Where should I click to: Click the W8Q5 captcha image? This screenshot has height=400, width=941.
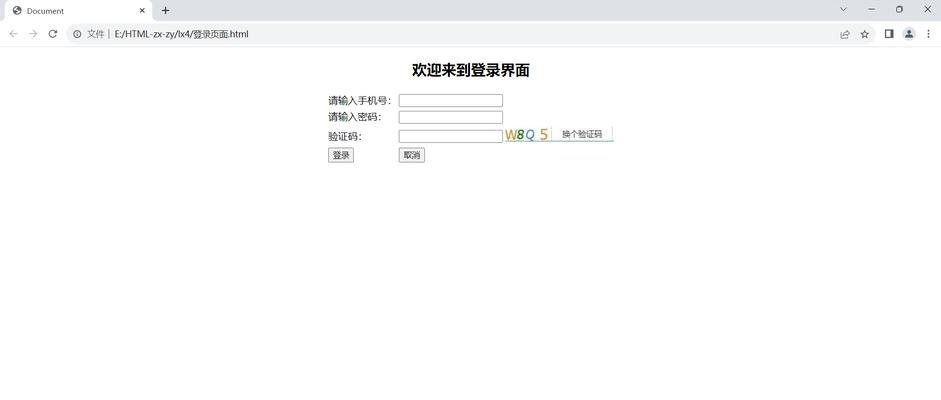[x=527, y=135]
